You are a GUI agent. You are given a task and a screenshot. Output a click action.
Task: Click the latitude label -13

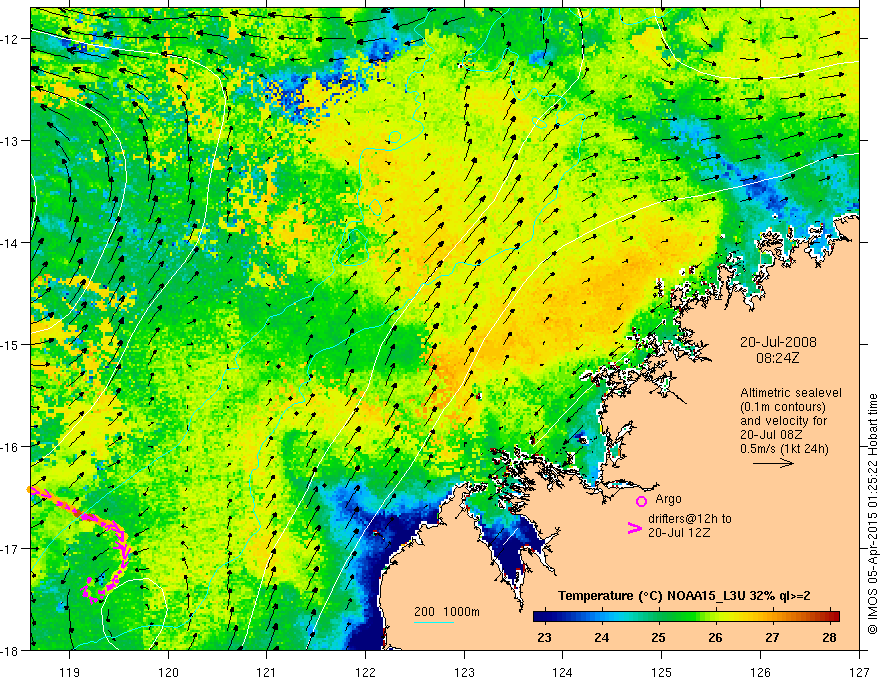click(x=10, y=141)
